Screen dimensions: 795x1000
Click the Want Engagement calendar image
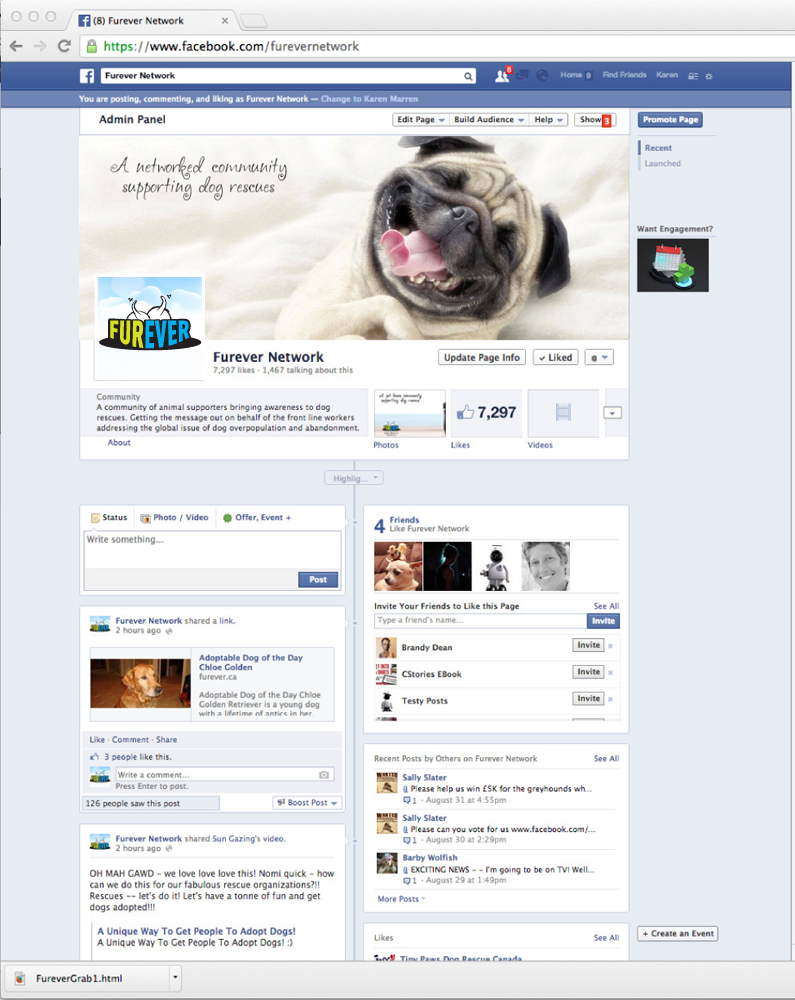[x=673, y=265]
